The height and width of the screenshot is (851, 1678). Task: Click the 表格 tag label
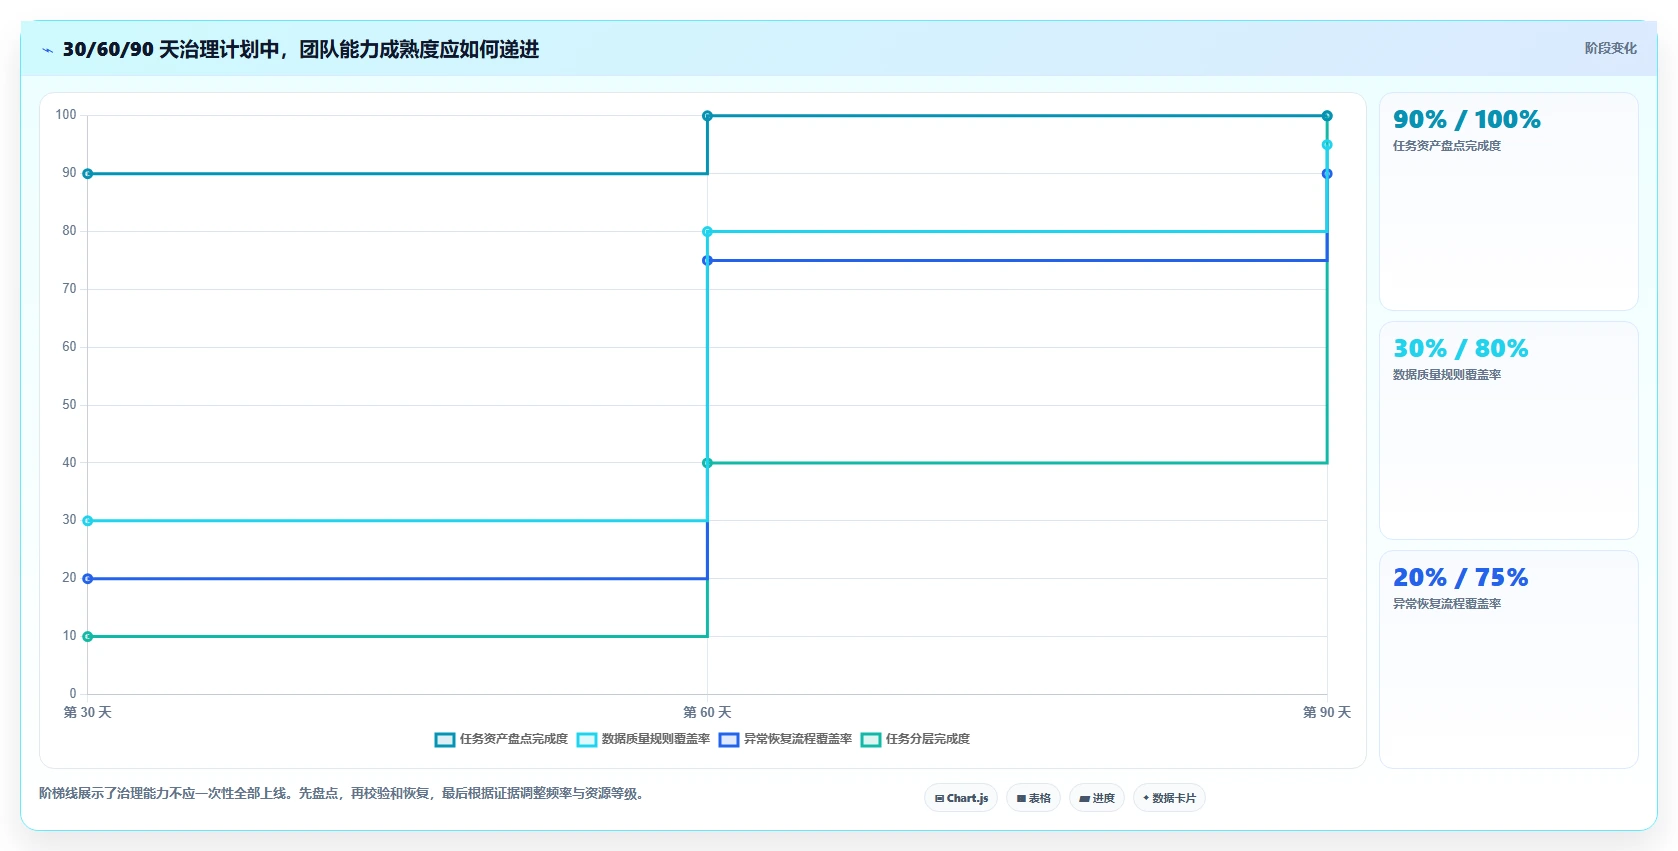tap(1040, 798)
